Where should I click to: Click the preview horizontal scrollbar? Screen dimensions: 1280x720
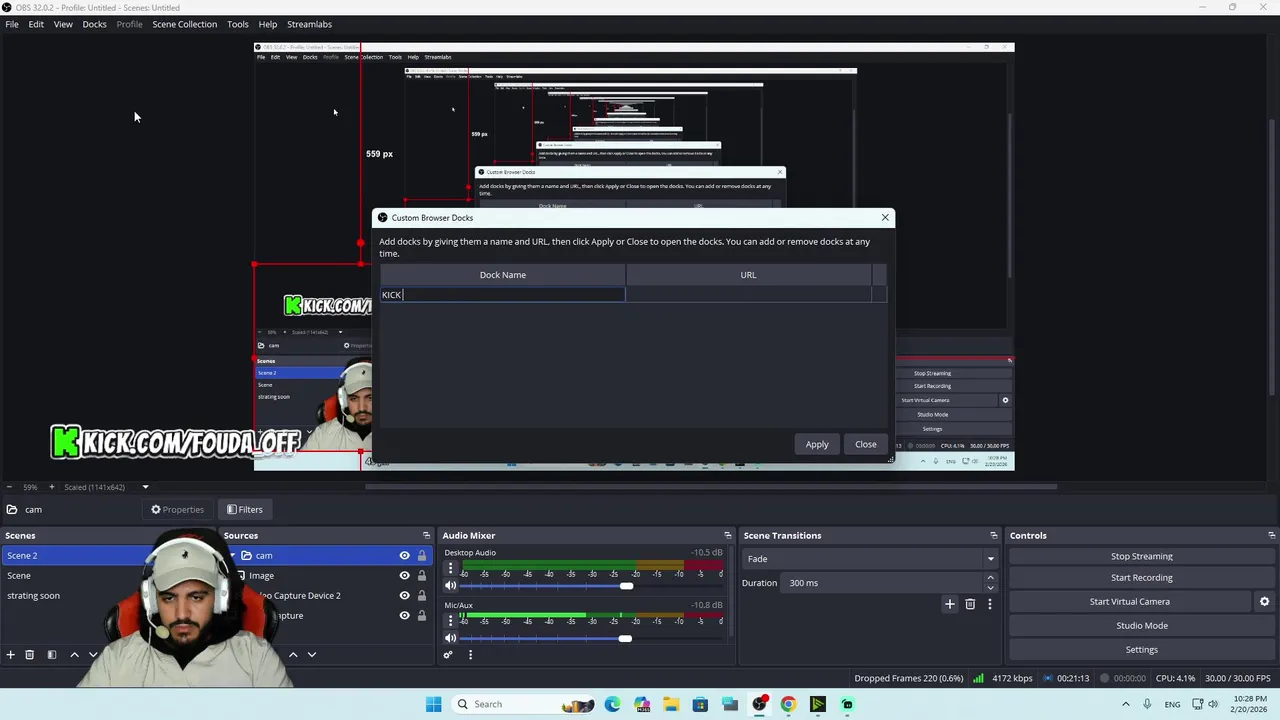(711, 487)
